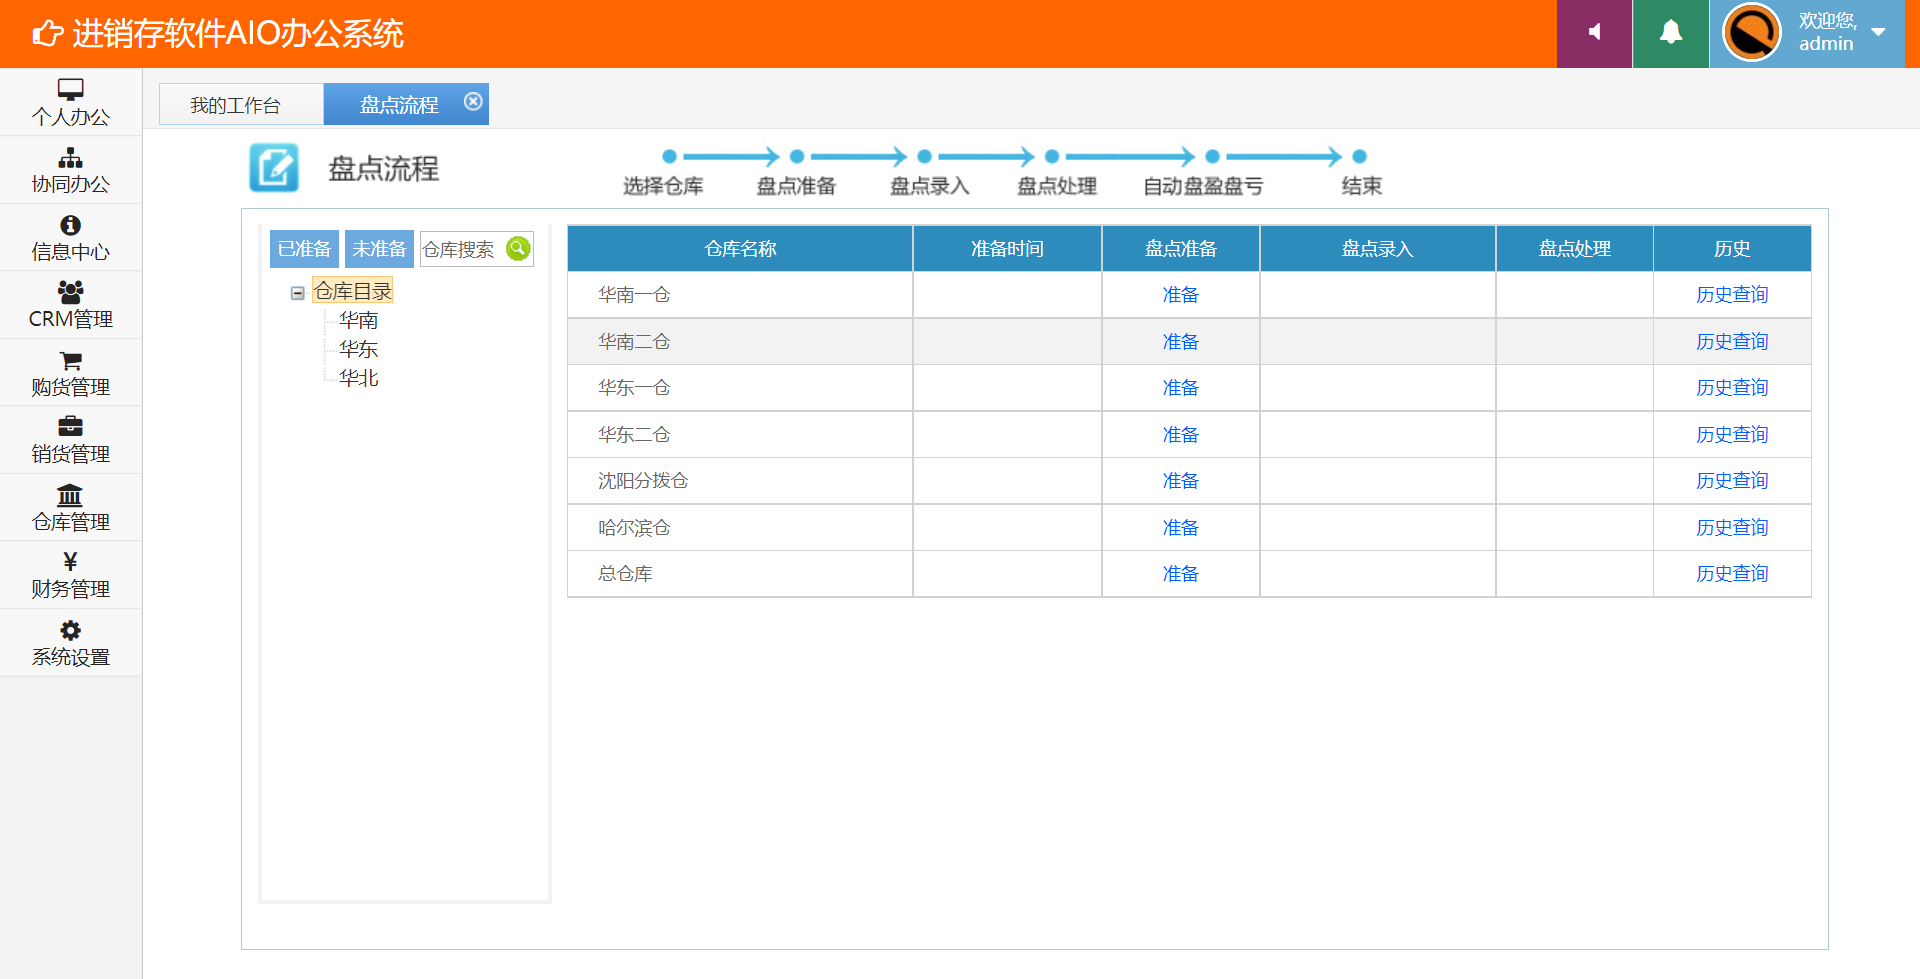The width and height of the screenshot is (1920, 979).
Task: Click the hand pointer logo icon
Action: click(x=47, y=34)
